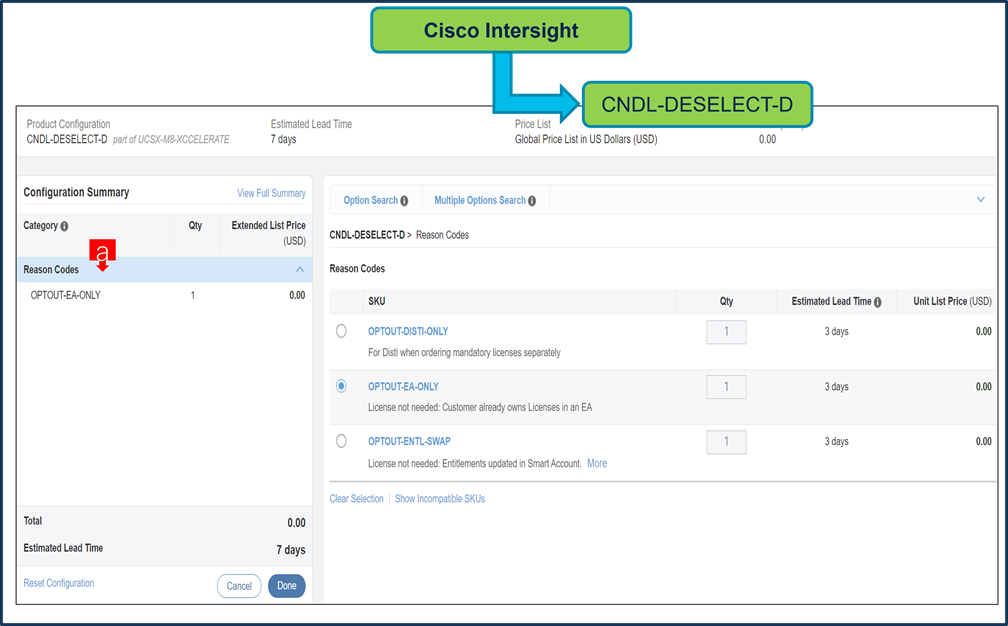The height and width of the screenshot is (626, 1008).
Task: Click the OPTOUT-EA-ONLY quantity field
Action: point(726,387)
